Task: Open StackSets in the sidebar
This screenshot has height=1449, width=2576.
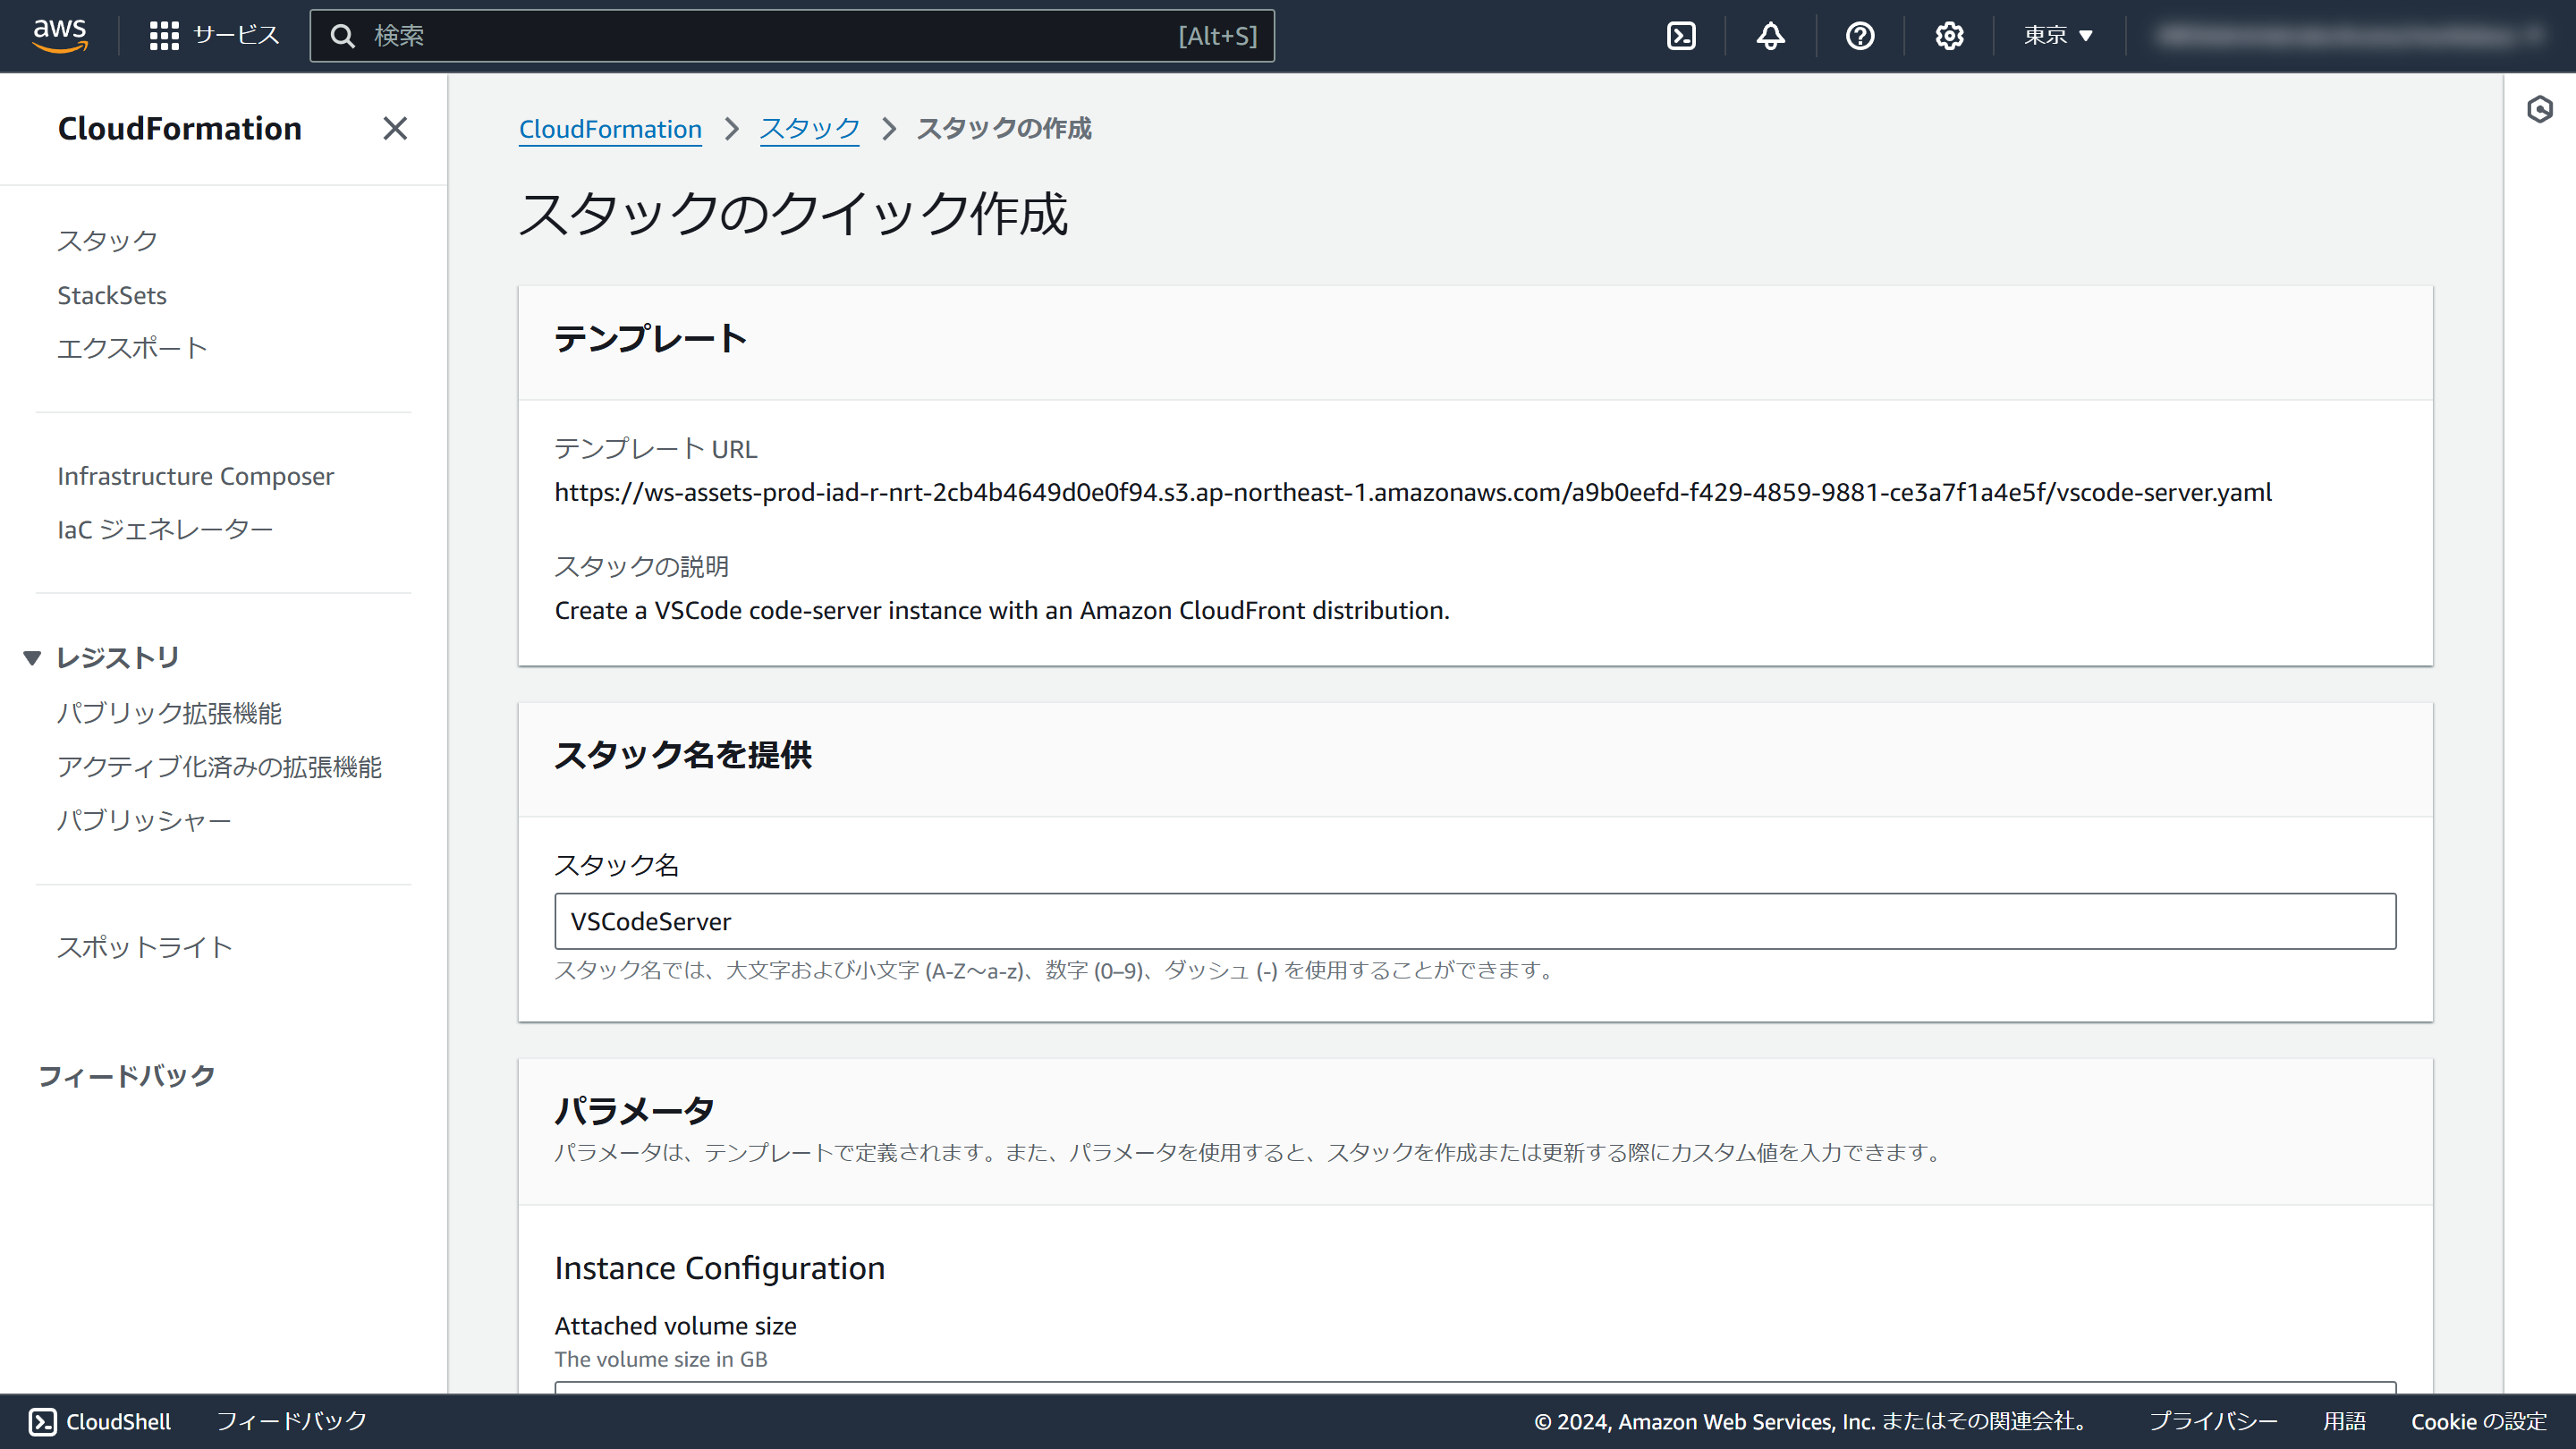Action: [x=112, y=295]
